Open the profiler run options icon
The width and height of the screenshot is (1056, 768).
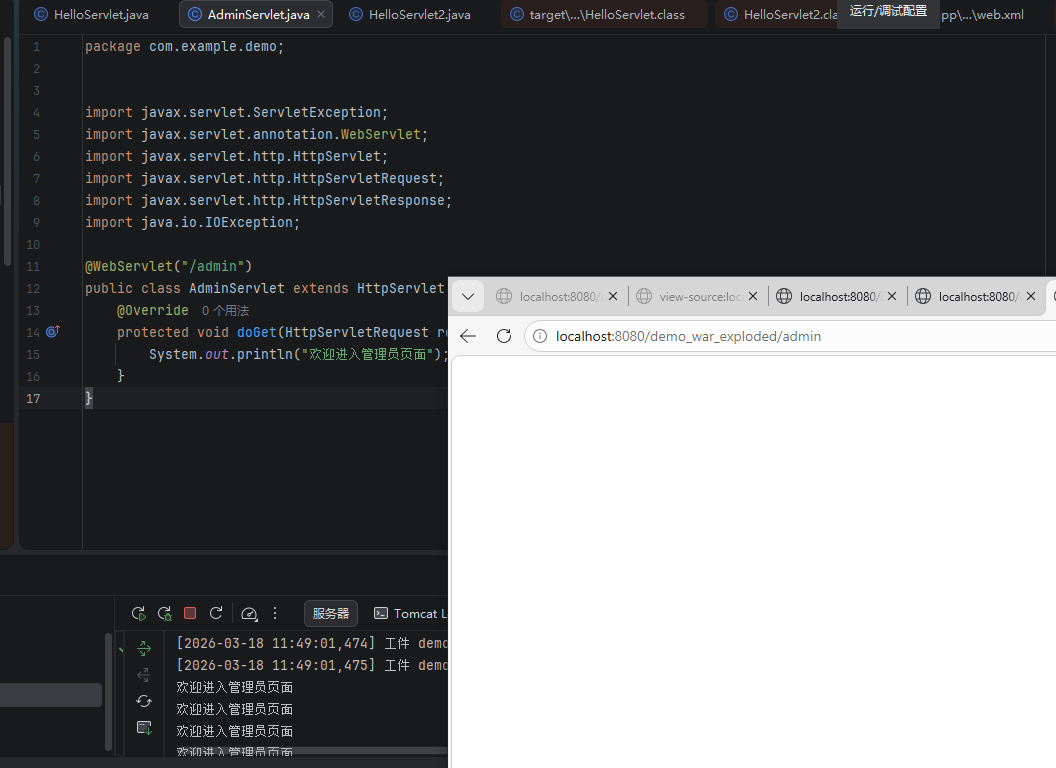click(249, 613)
